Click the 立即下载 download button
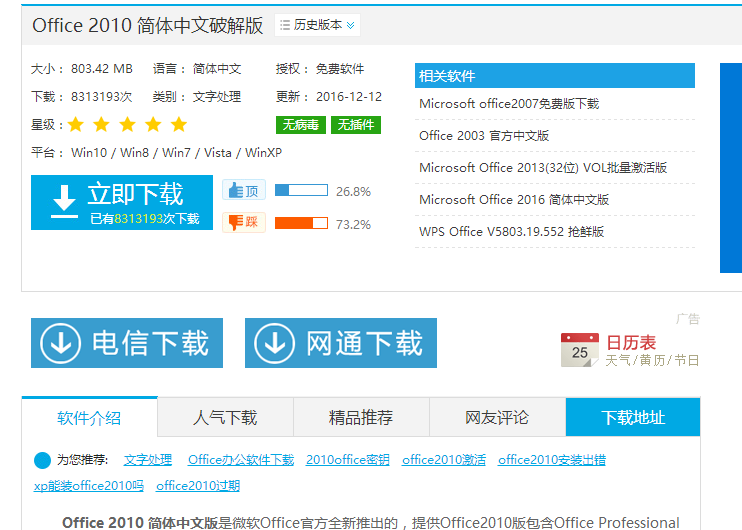This screenshot has width=742, height=530. (122, 203)
